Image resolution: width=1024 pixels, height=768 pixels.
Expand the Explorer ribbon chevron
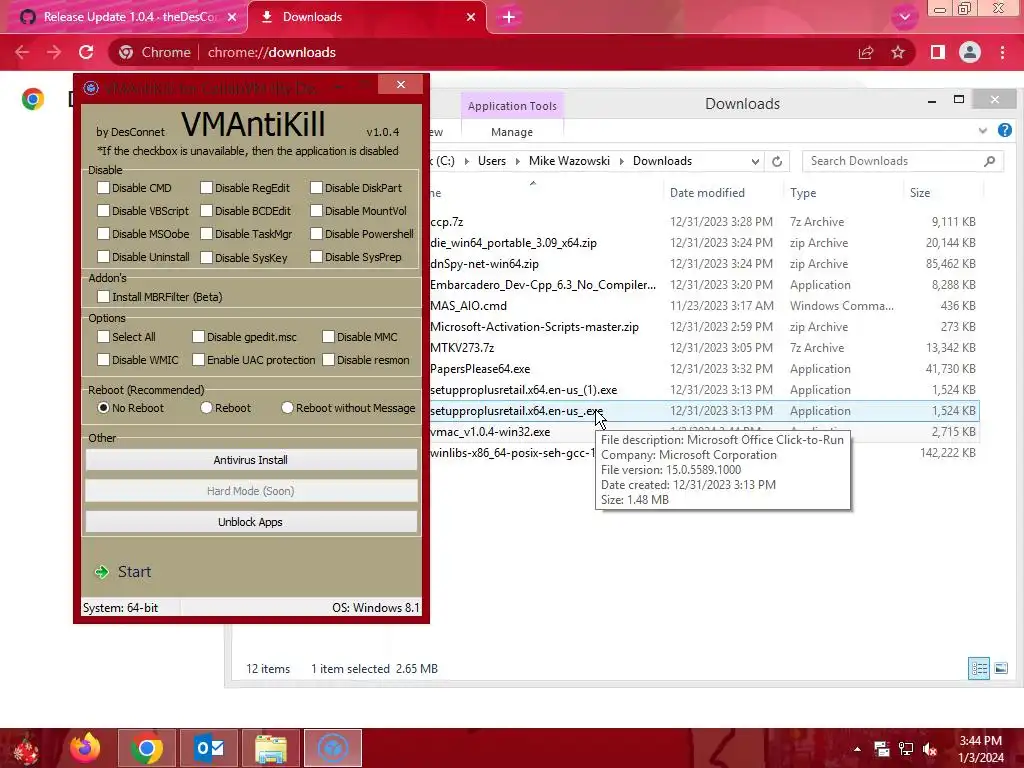[x=983, y=131]
